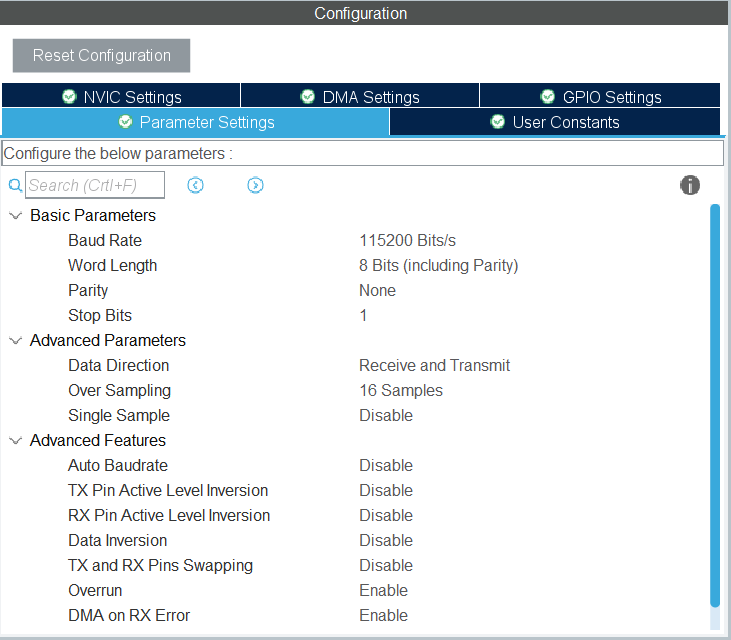The width and height of the screenshot is (731, 640).
Task: Click NVIC Settings green check icon
Action: point(69,96)
